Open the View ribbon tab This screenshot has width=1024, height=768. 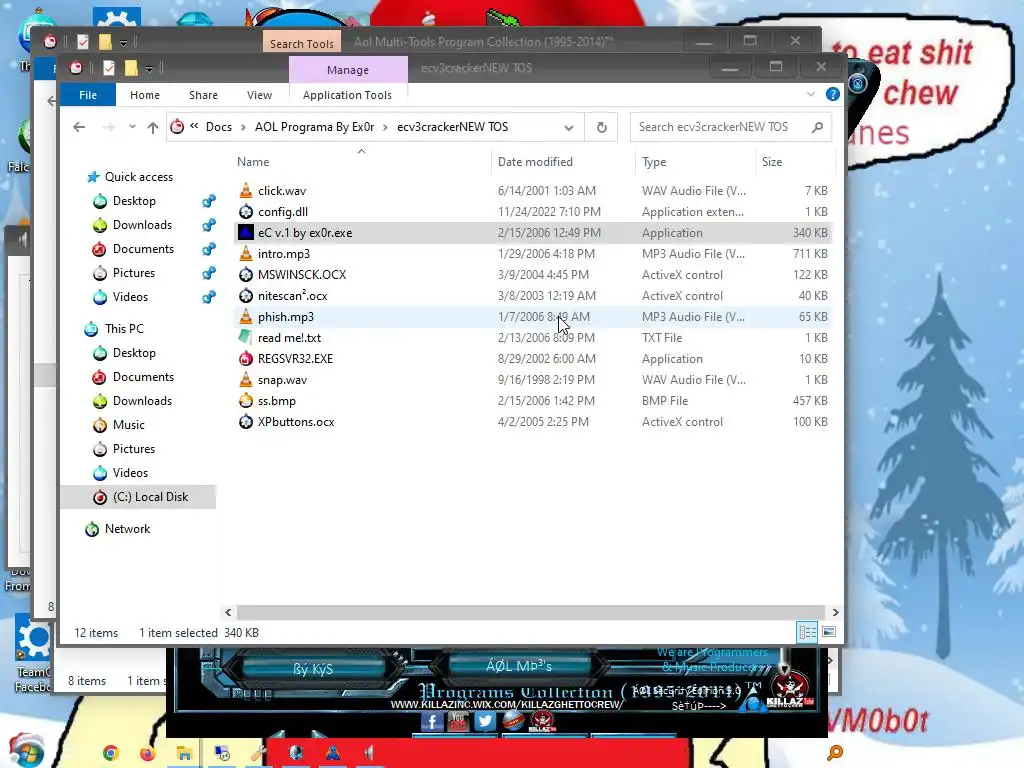[x=259, y=95]
